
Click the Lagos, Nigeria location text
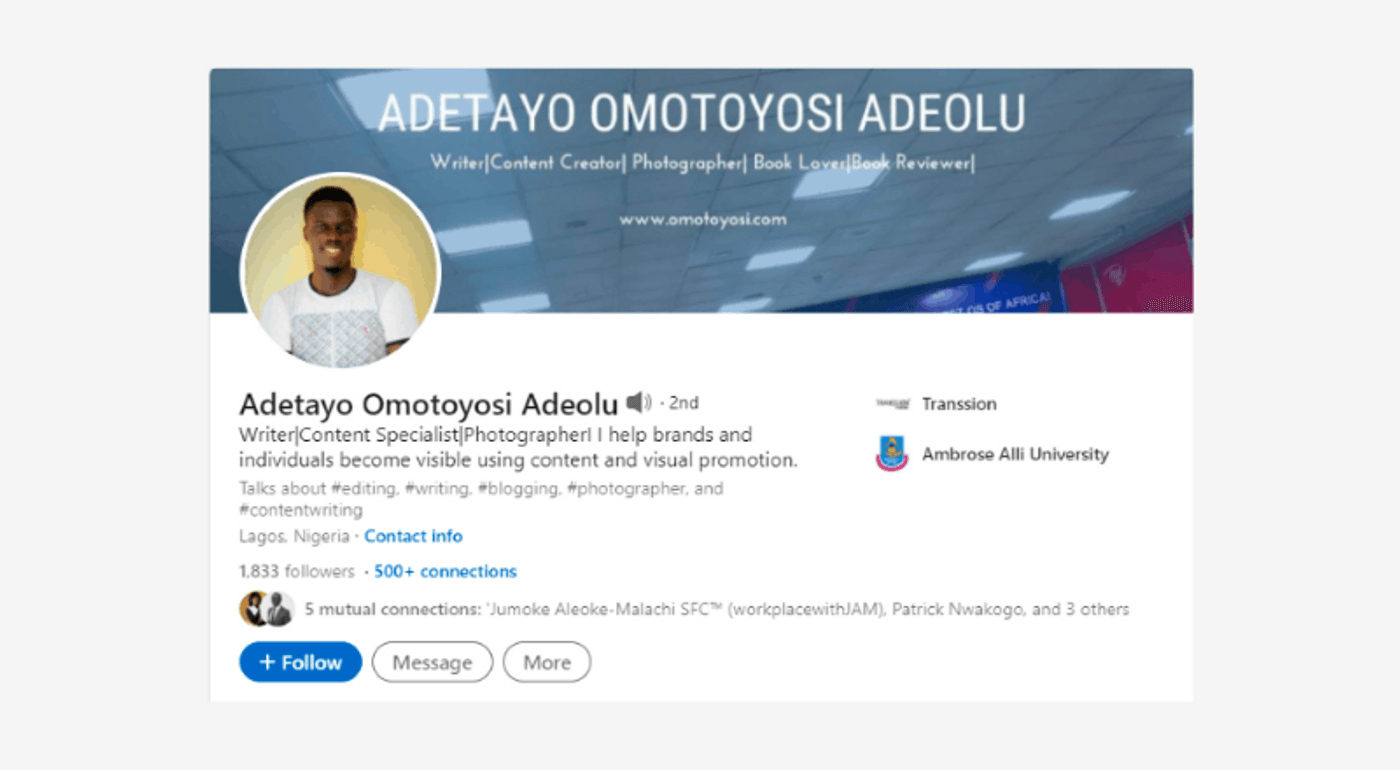coord(294,536)
